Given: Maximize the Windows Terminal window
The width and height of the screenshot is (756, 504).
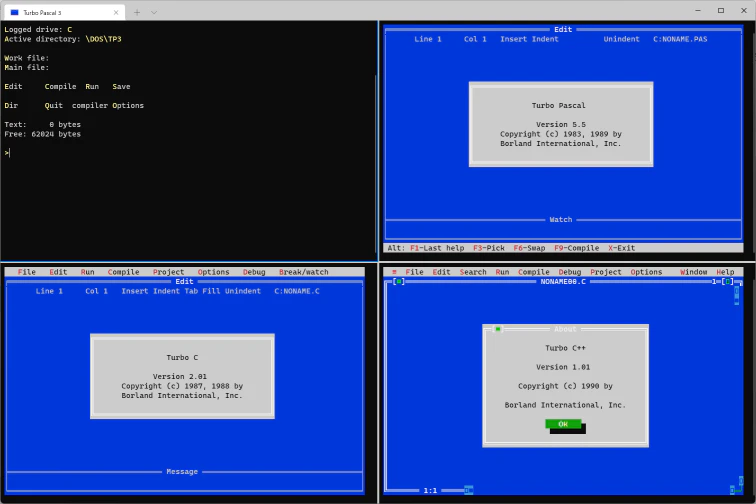Looking at the screenshot, I should [721, 10].
